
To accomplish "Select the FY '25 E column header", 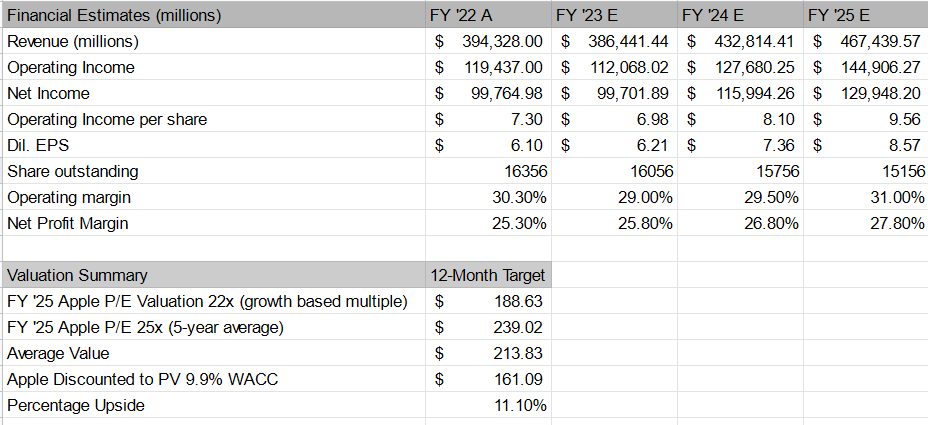I will pyautogui.click(x=866, y=15).
